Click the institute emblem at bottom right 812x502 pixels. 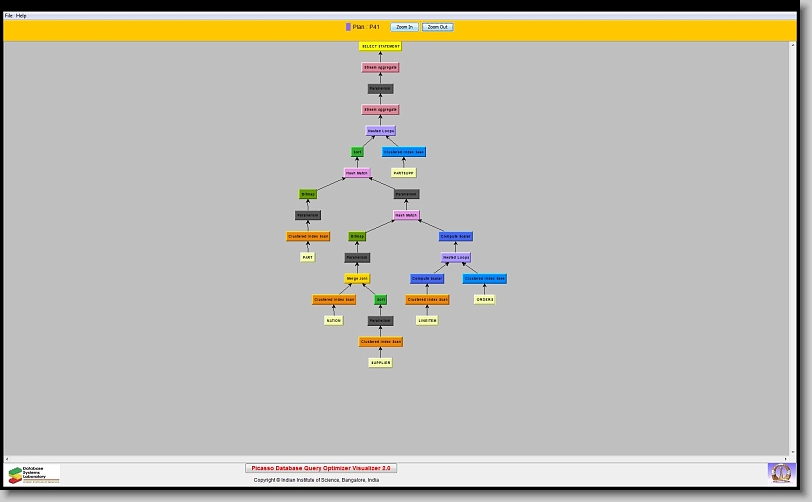tap(779, 472)
